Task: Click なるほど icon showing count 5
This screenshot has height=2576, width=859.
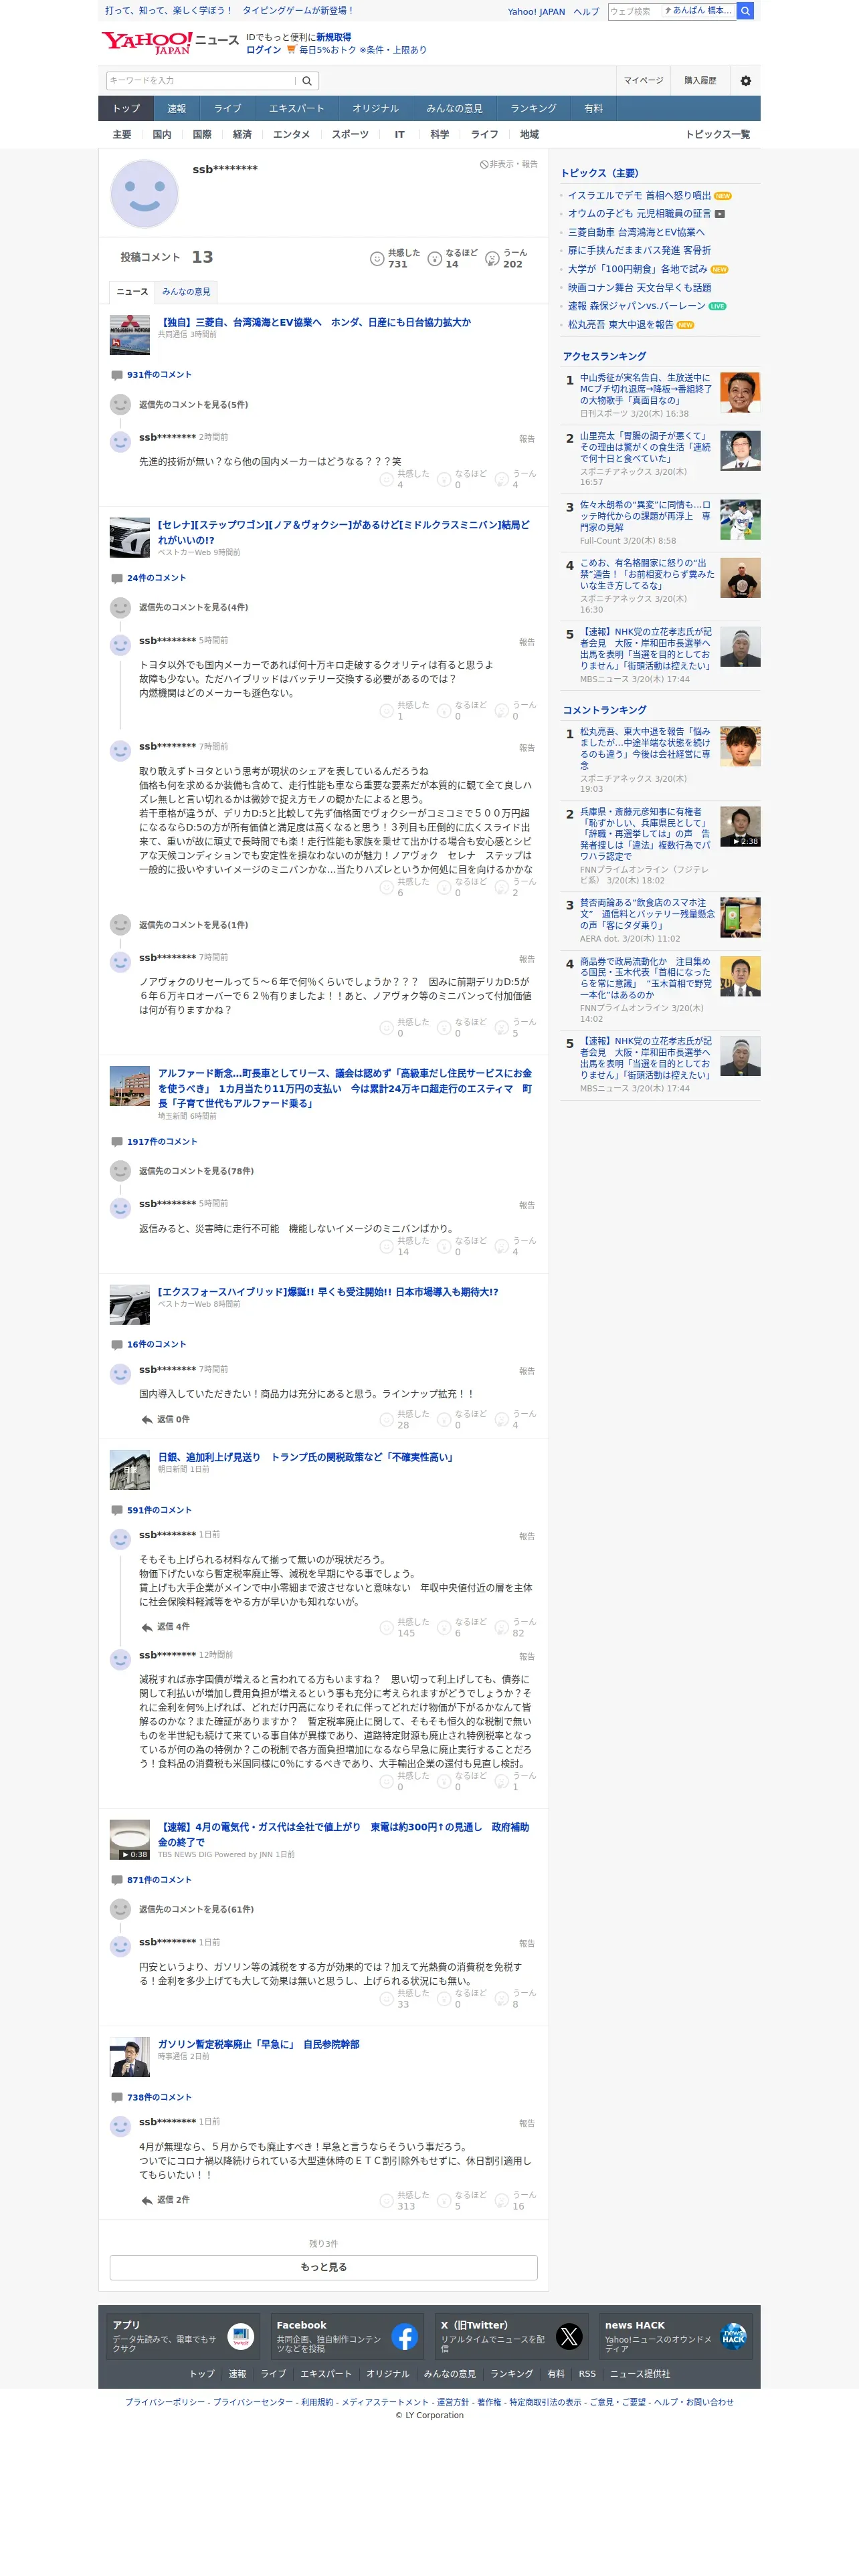Action: click(x=444, y=2201)
